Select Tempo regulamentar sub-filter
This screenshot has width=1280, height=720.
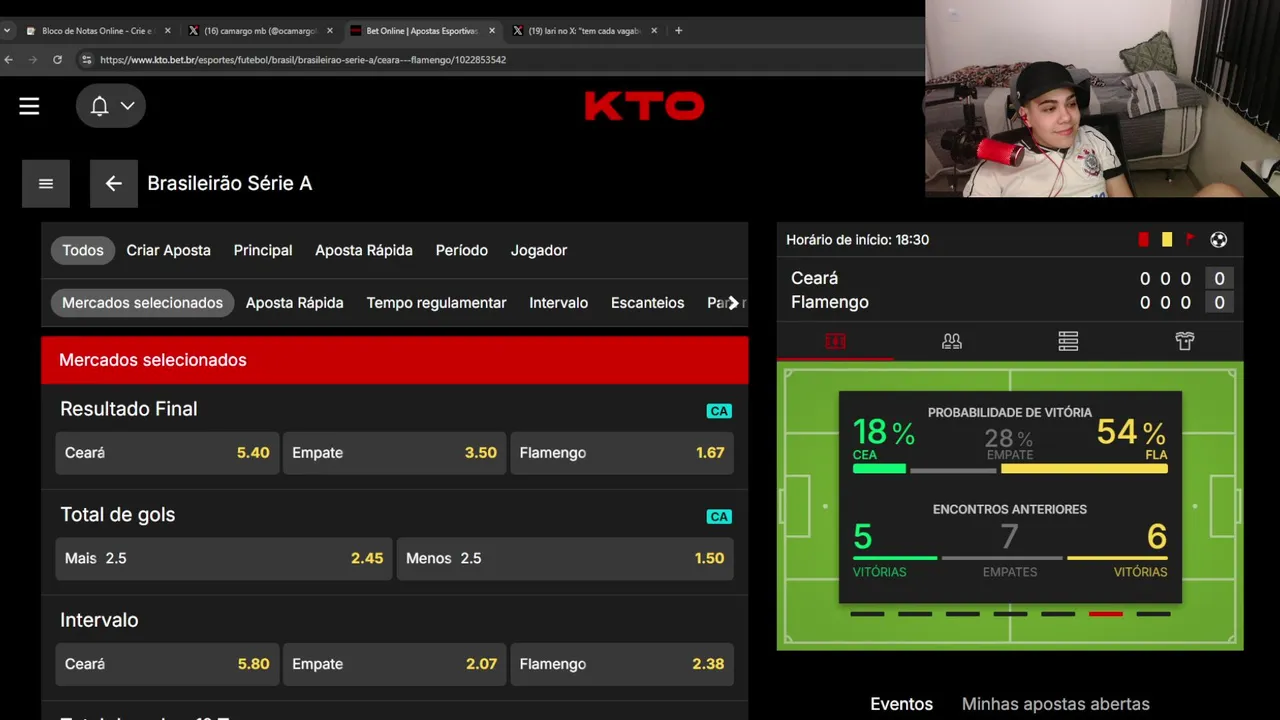[436, 303]
